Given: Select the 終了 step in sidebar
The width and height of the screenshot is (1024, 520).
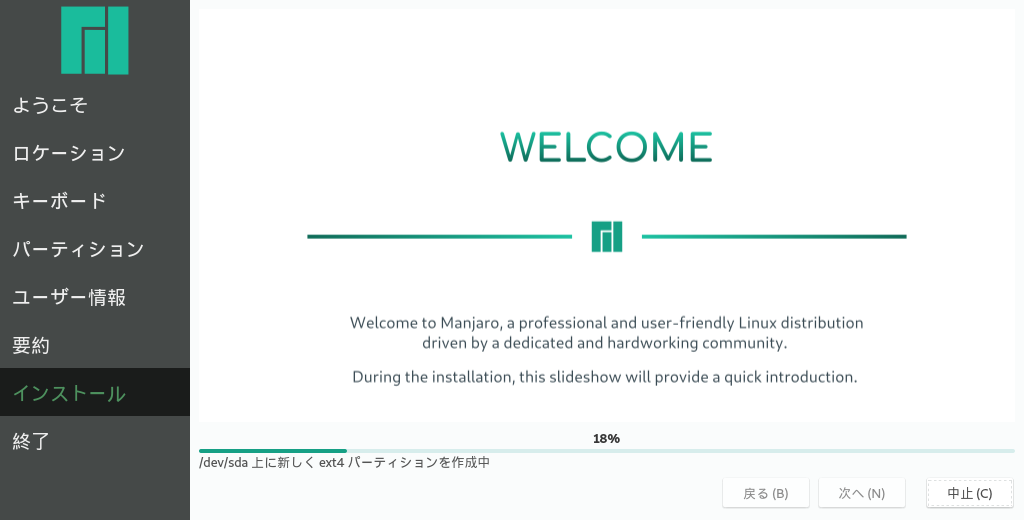Looking at the screenshot, I should click(95, 440).
